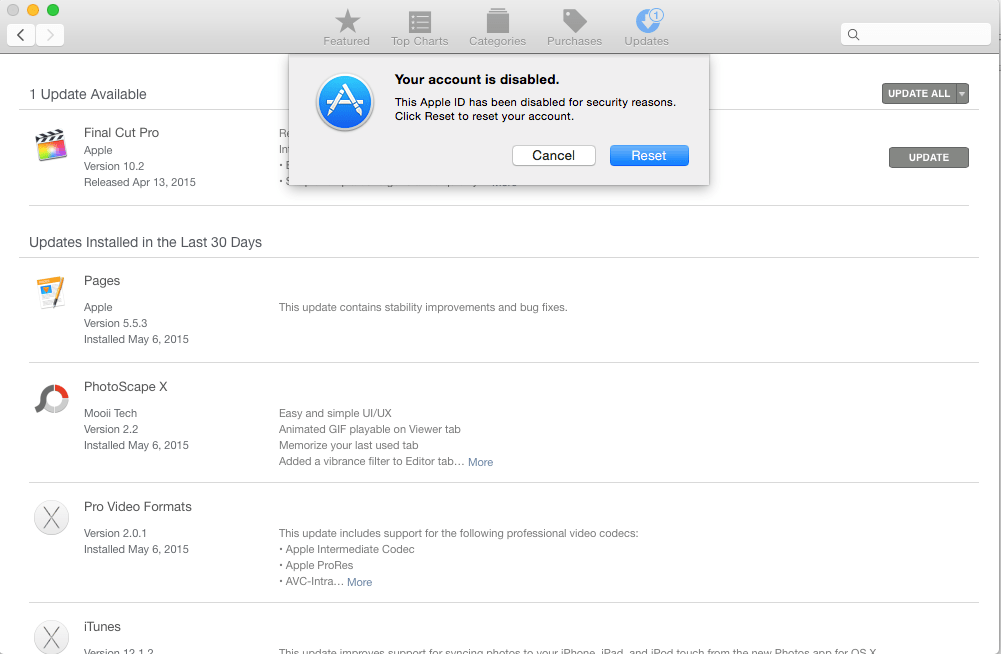This screenshot has height=654, width=1001.
Task: Click "Released Apr 13, 2015" text
Action: [140, 182]
